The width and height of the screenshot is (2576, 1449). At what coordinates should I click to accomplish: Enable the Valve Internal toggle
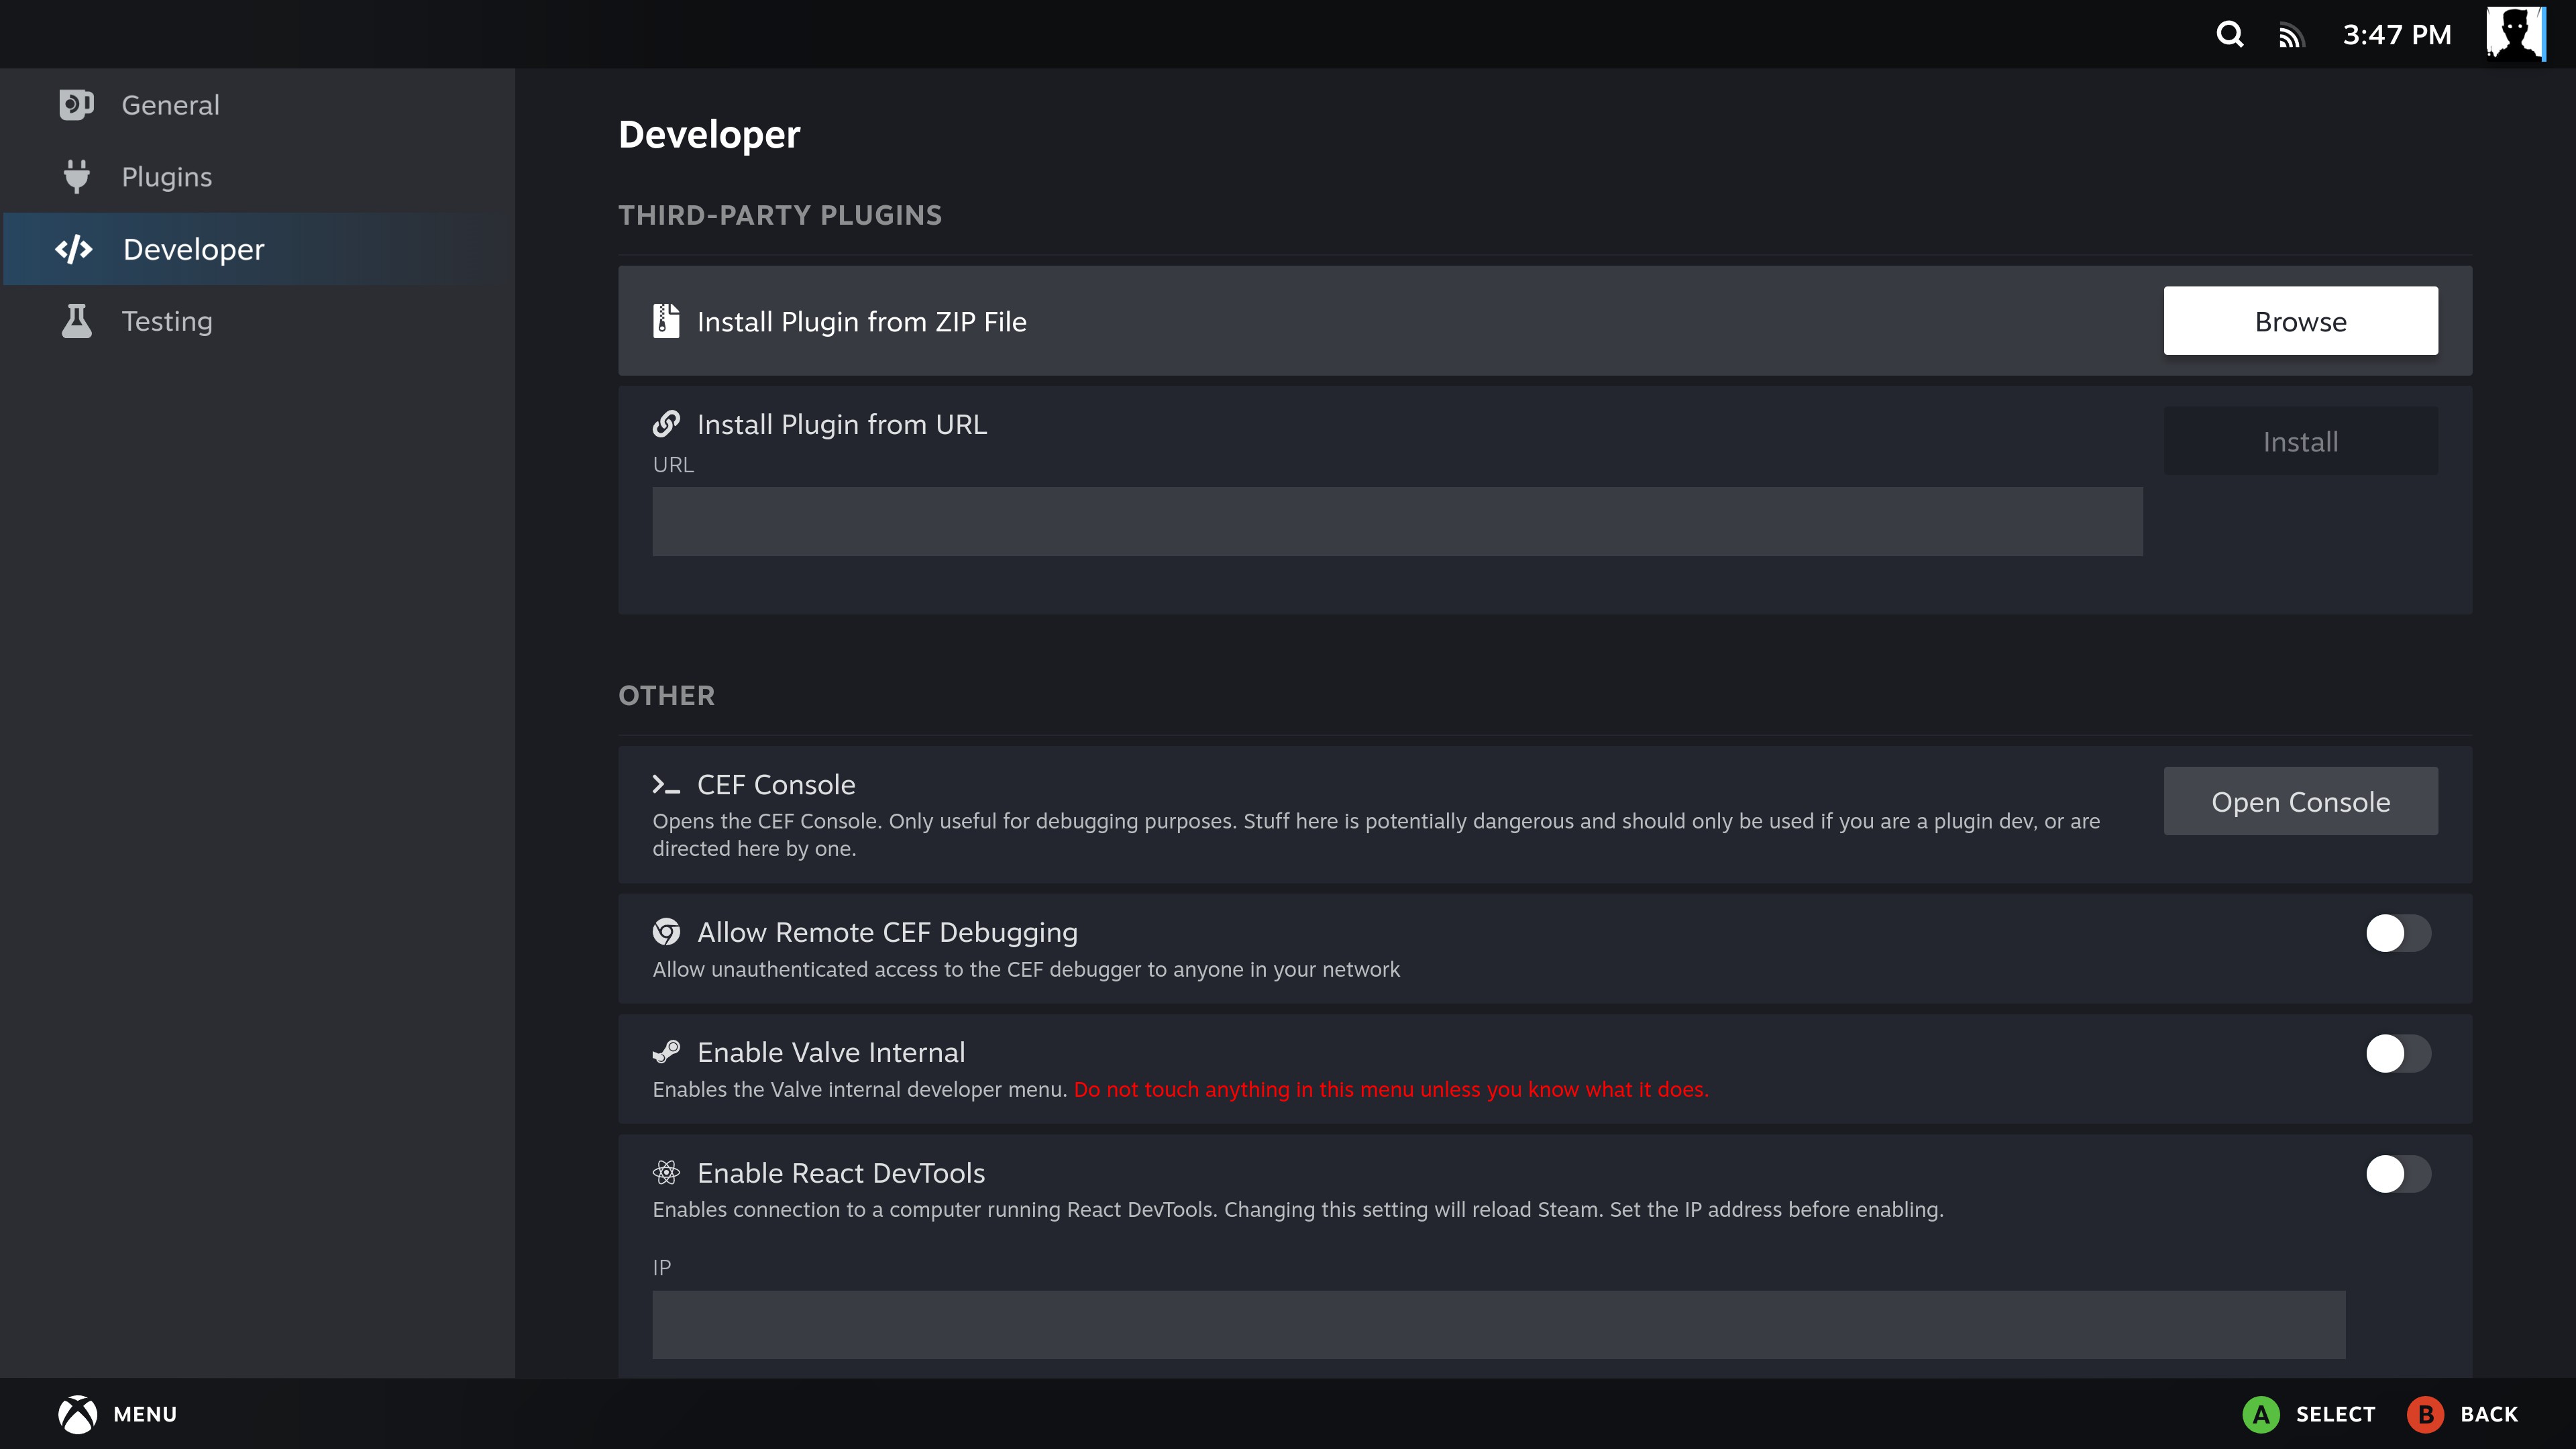click(2398, 1053)
